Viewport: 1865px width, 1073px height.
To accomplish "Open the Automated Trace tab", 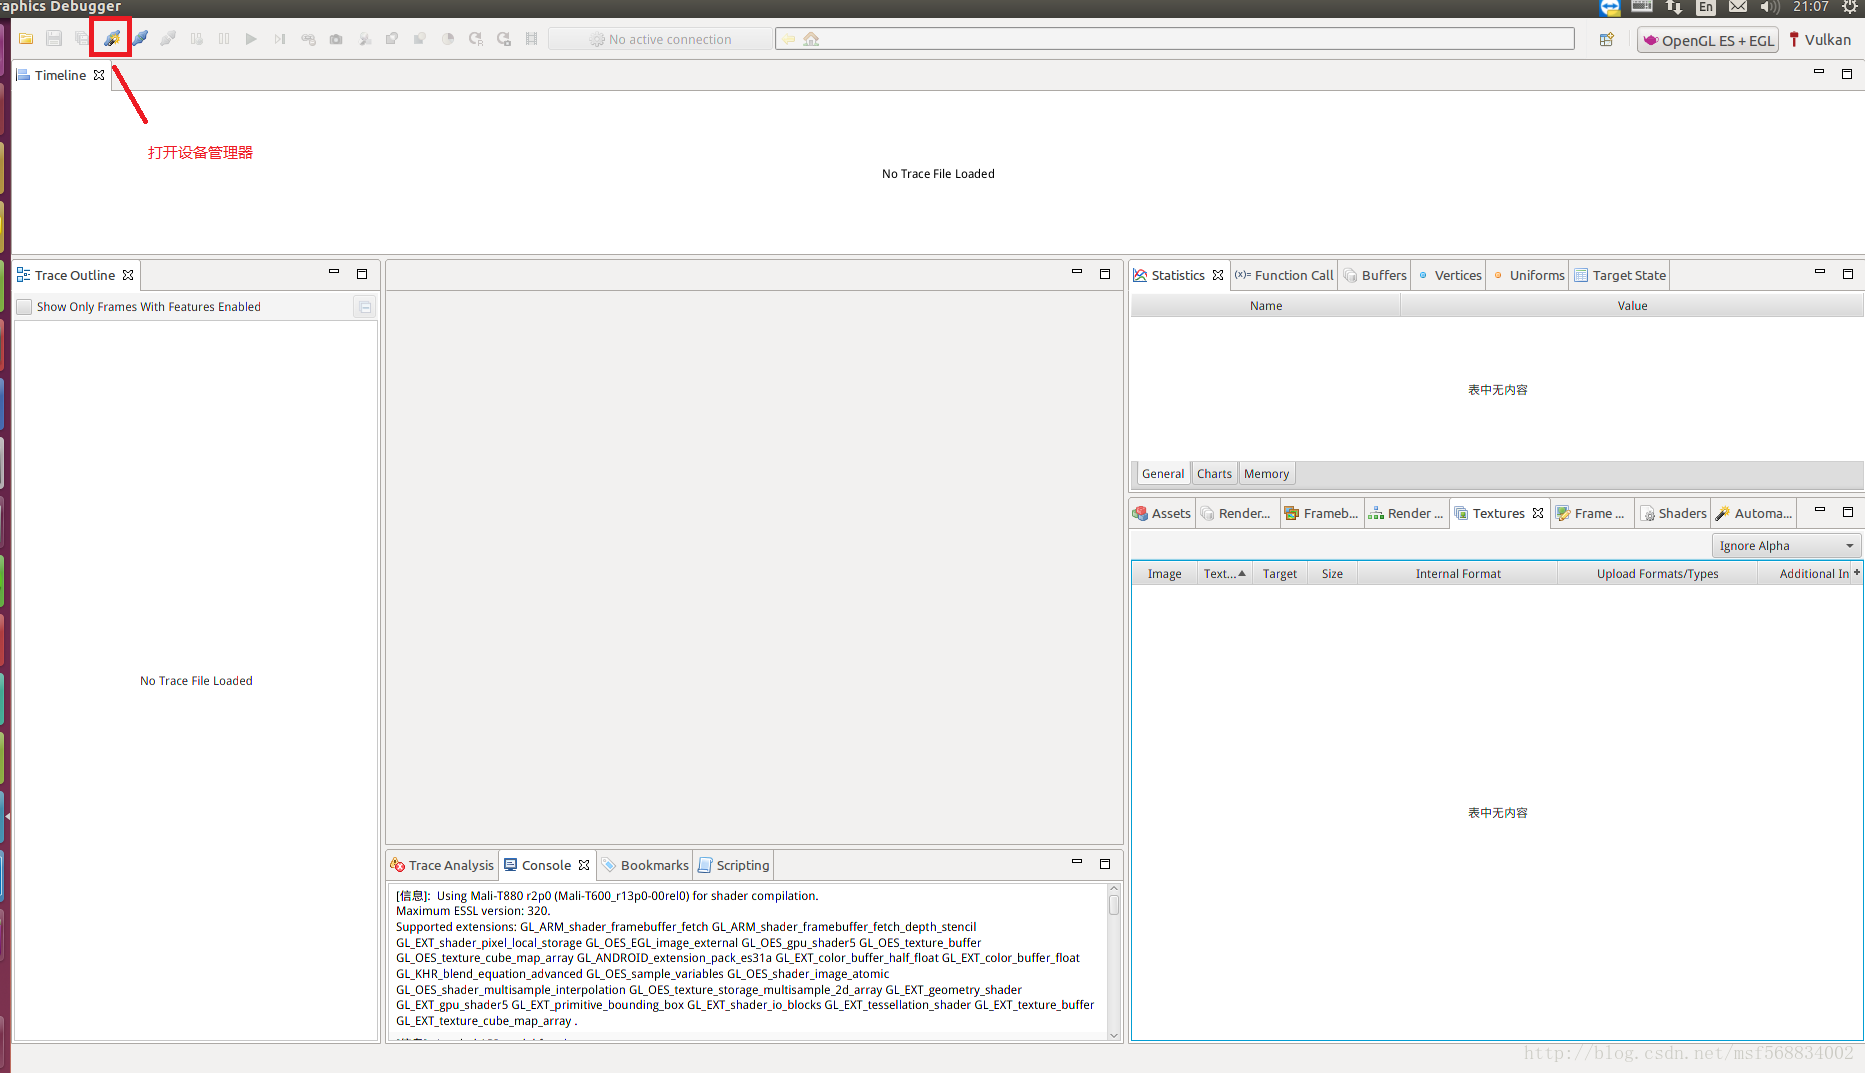I will pyautogui.click(x=1754, y=513).
